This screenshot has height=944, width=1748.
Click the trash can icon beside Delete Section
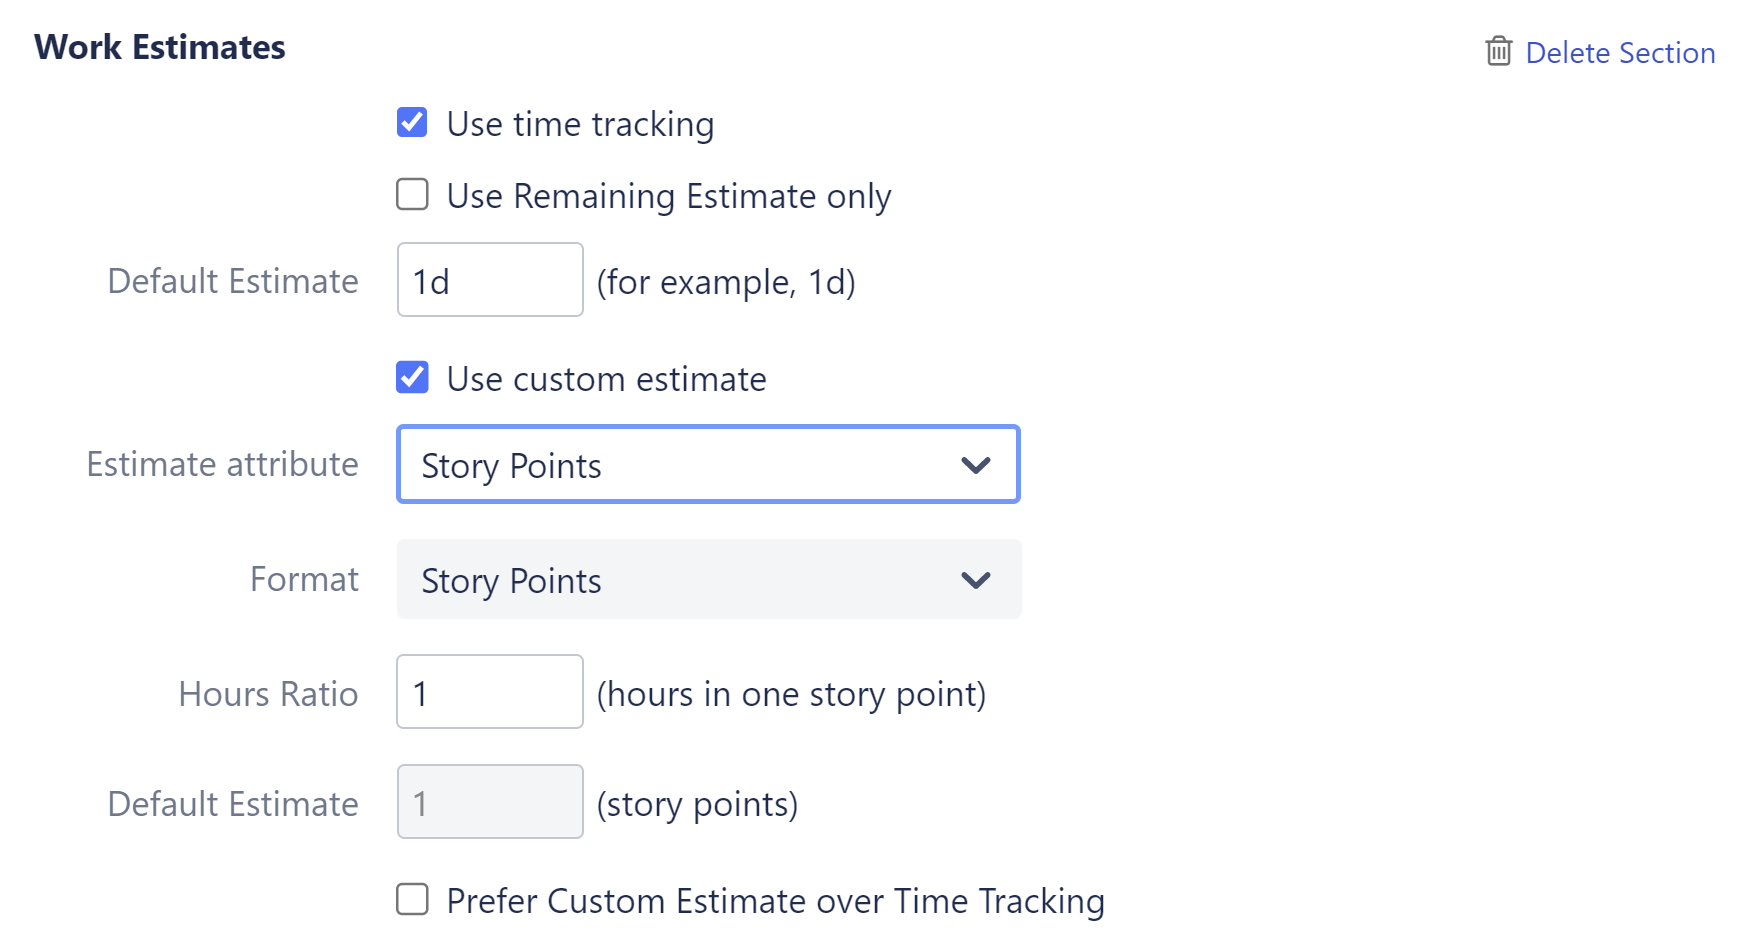point(1498,52)
